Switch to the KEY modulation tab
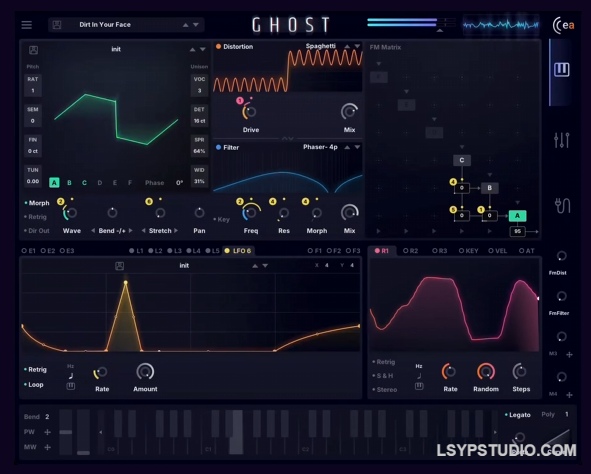 [469, 251]
